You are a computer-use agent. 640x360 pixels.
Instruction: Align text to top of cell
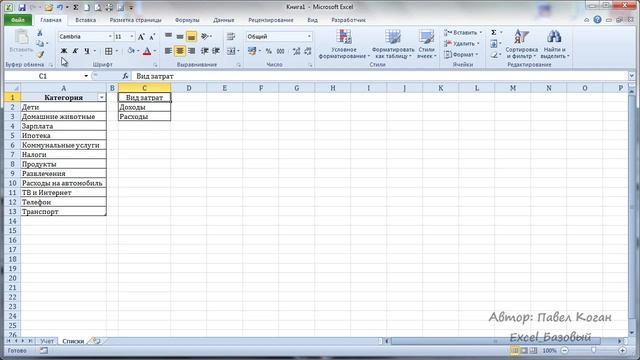point(168,36)
